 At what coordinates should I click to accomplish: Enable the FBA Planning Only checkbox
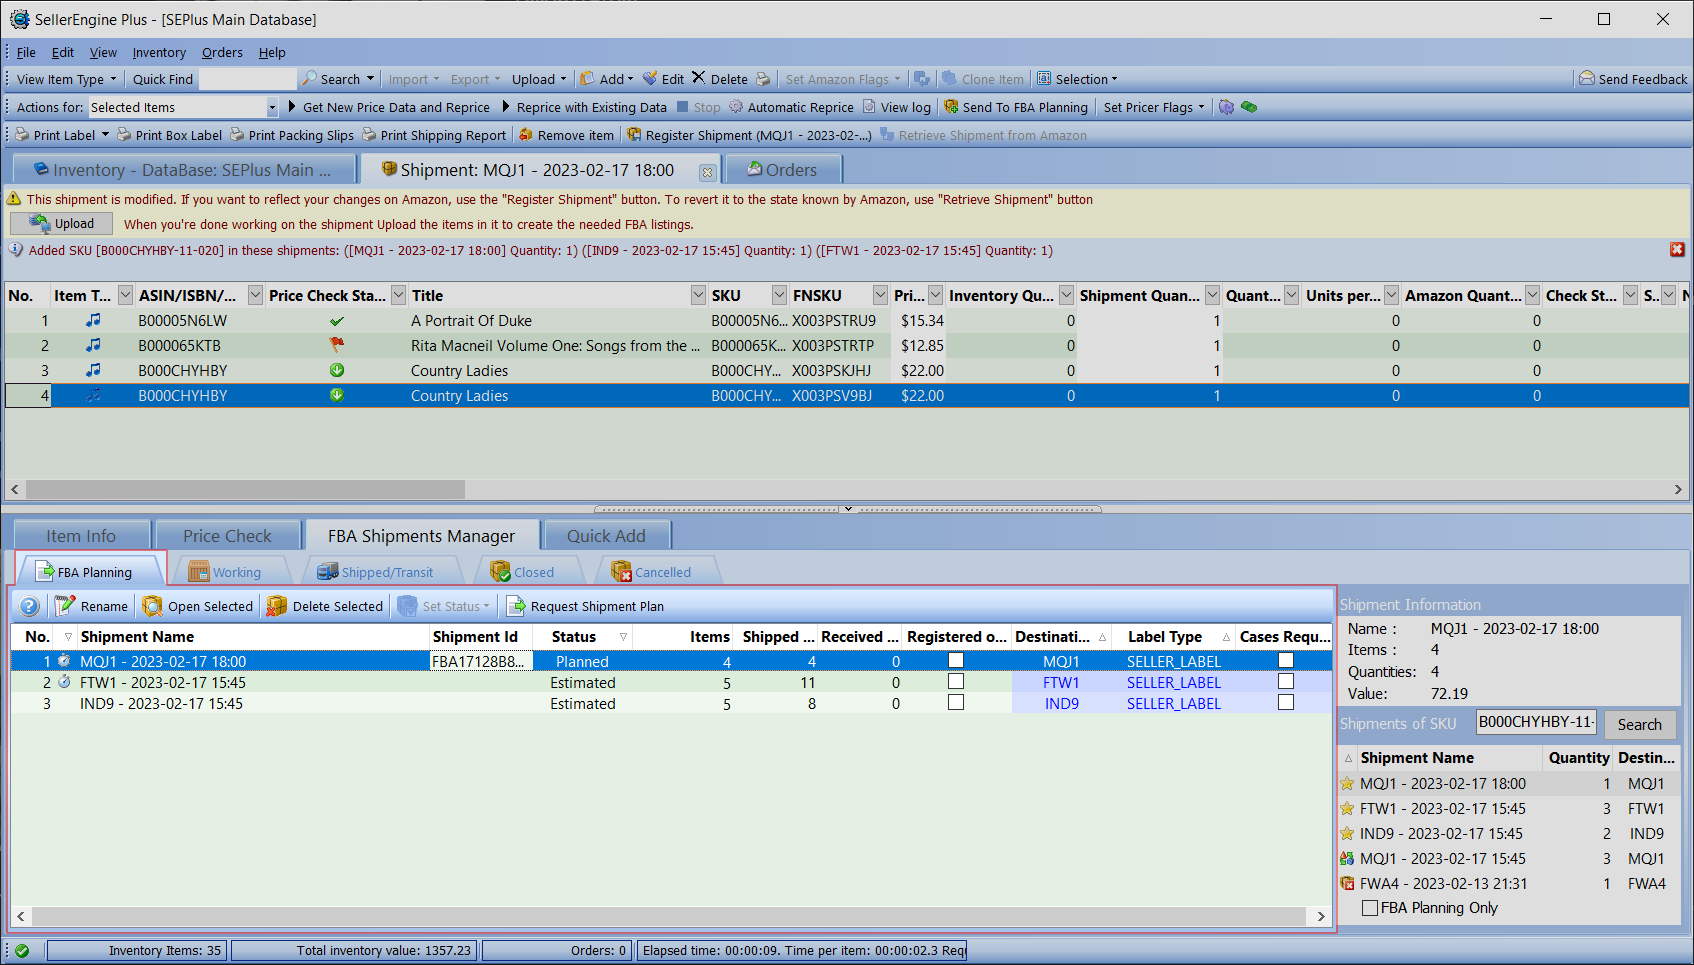(x=1370, y=908)
